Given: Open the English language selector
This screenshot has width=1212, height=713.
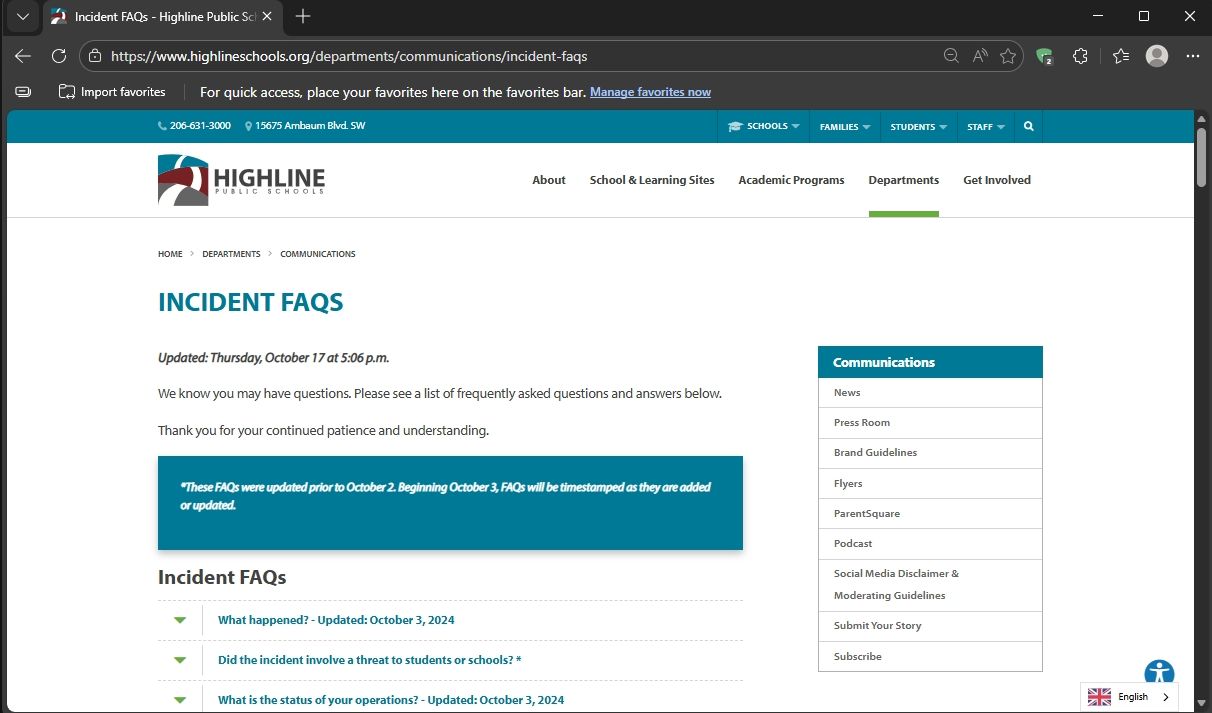Looking at the screenshot, I should click(x=1129, y=697).
